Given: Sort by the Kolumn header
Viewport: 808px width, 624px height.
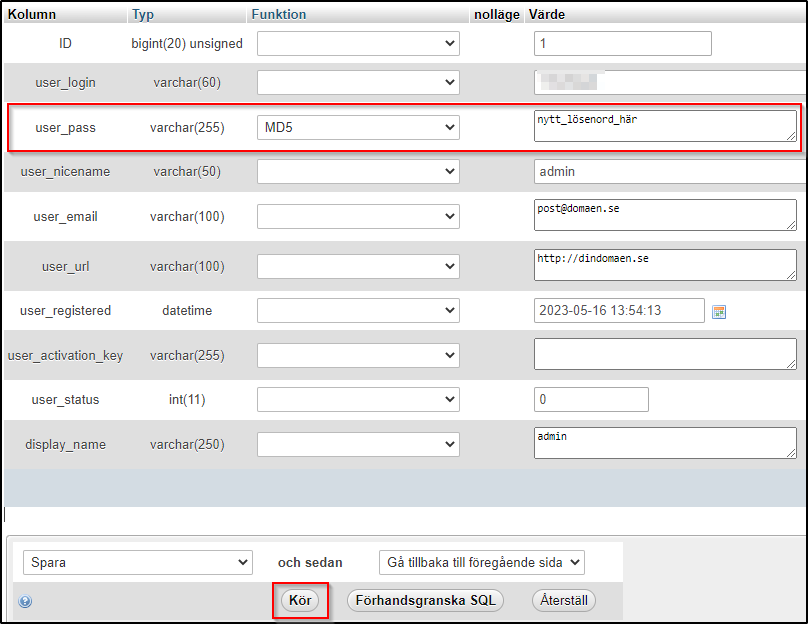Looking at the screenshot, I should pyautogui.click(x=32, y=15).
